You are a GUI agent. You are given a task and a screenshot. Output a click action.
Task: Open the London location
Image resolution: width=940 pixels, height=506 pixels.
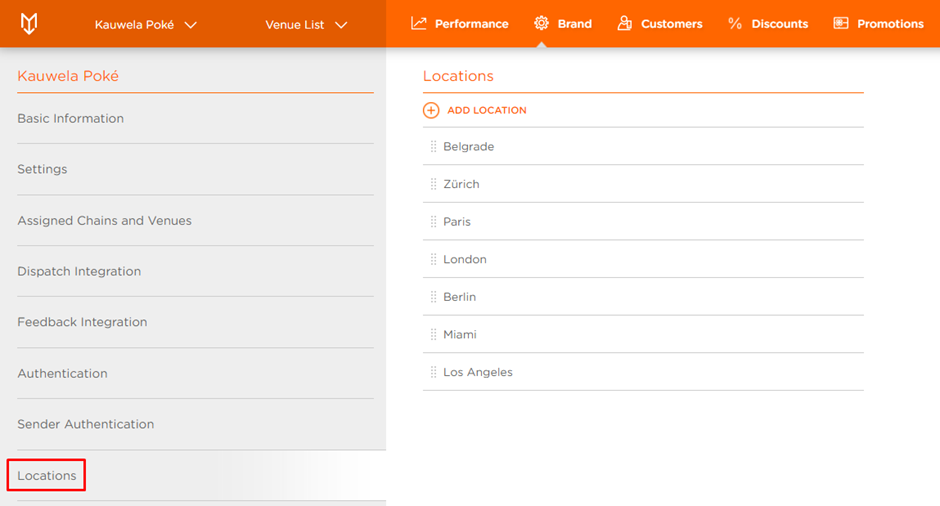[x=643, y=259]
